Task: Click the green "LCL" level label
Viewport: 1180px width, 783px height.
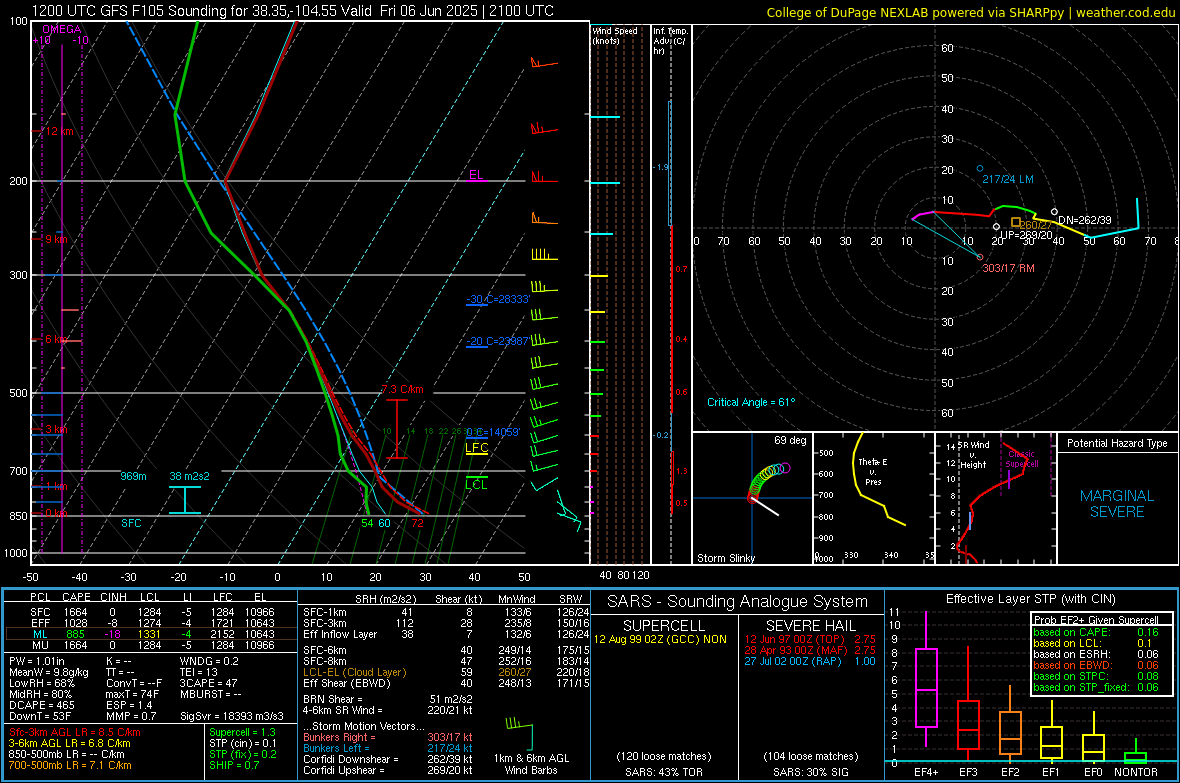Action: tap(476, 485)
